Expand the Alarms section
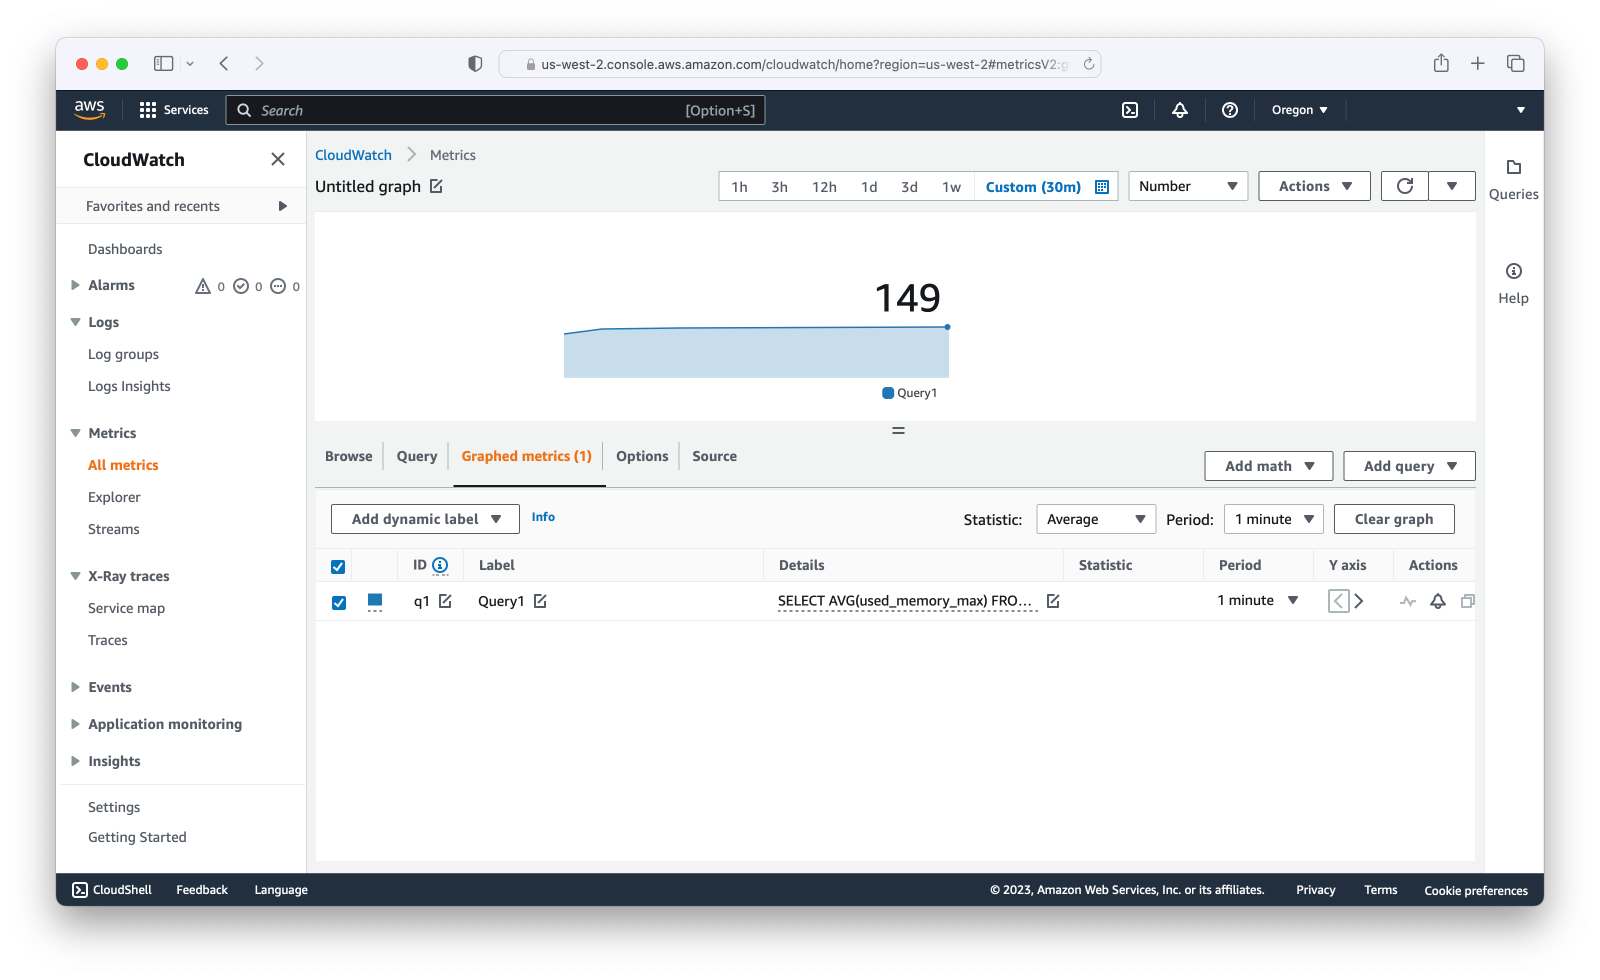The image size is (1600, 980). click(x=75, y=285)
